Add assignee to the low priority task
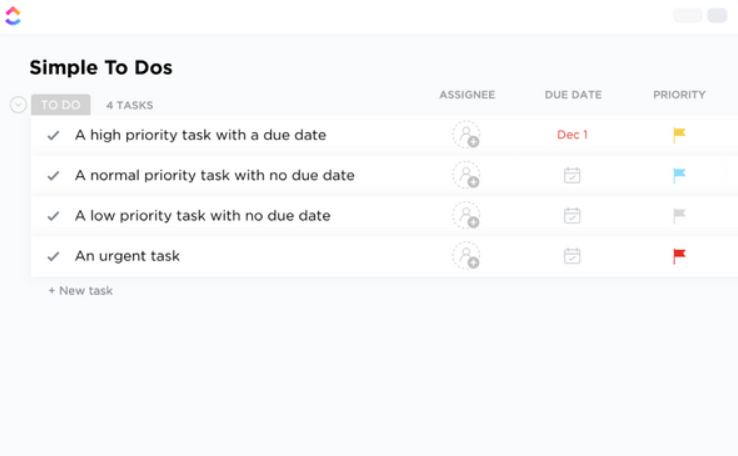 pos(466,216)
